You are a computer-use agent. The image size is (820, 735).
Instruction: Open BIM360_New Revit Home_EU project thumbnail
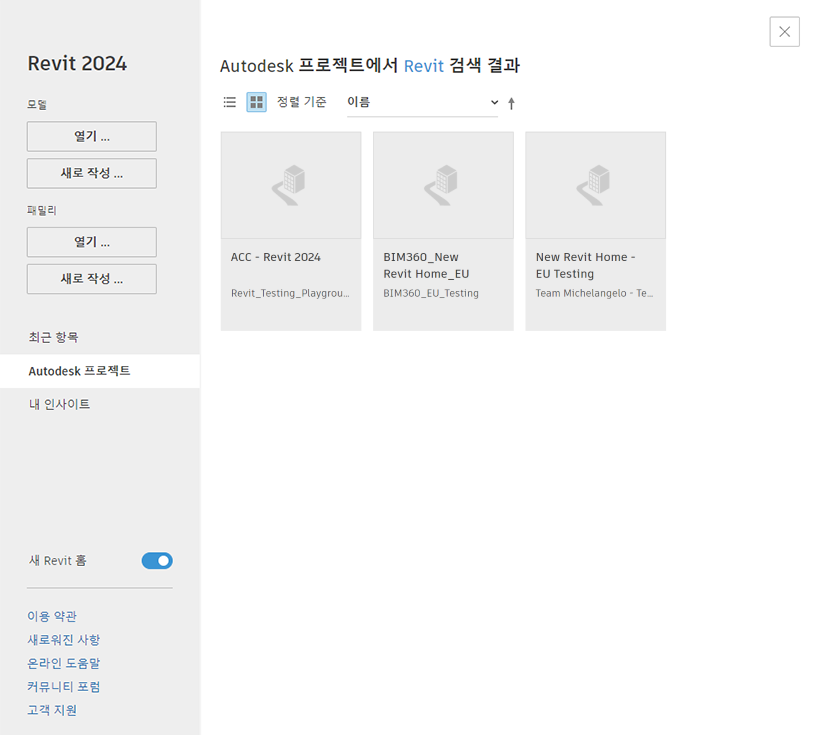(443, 185)
